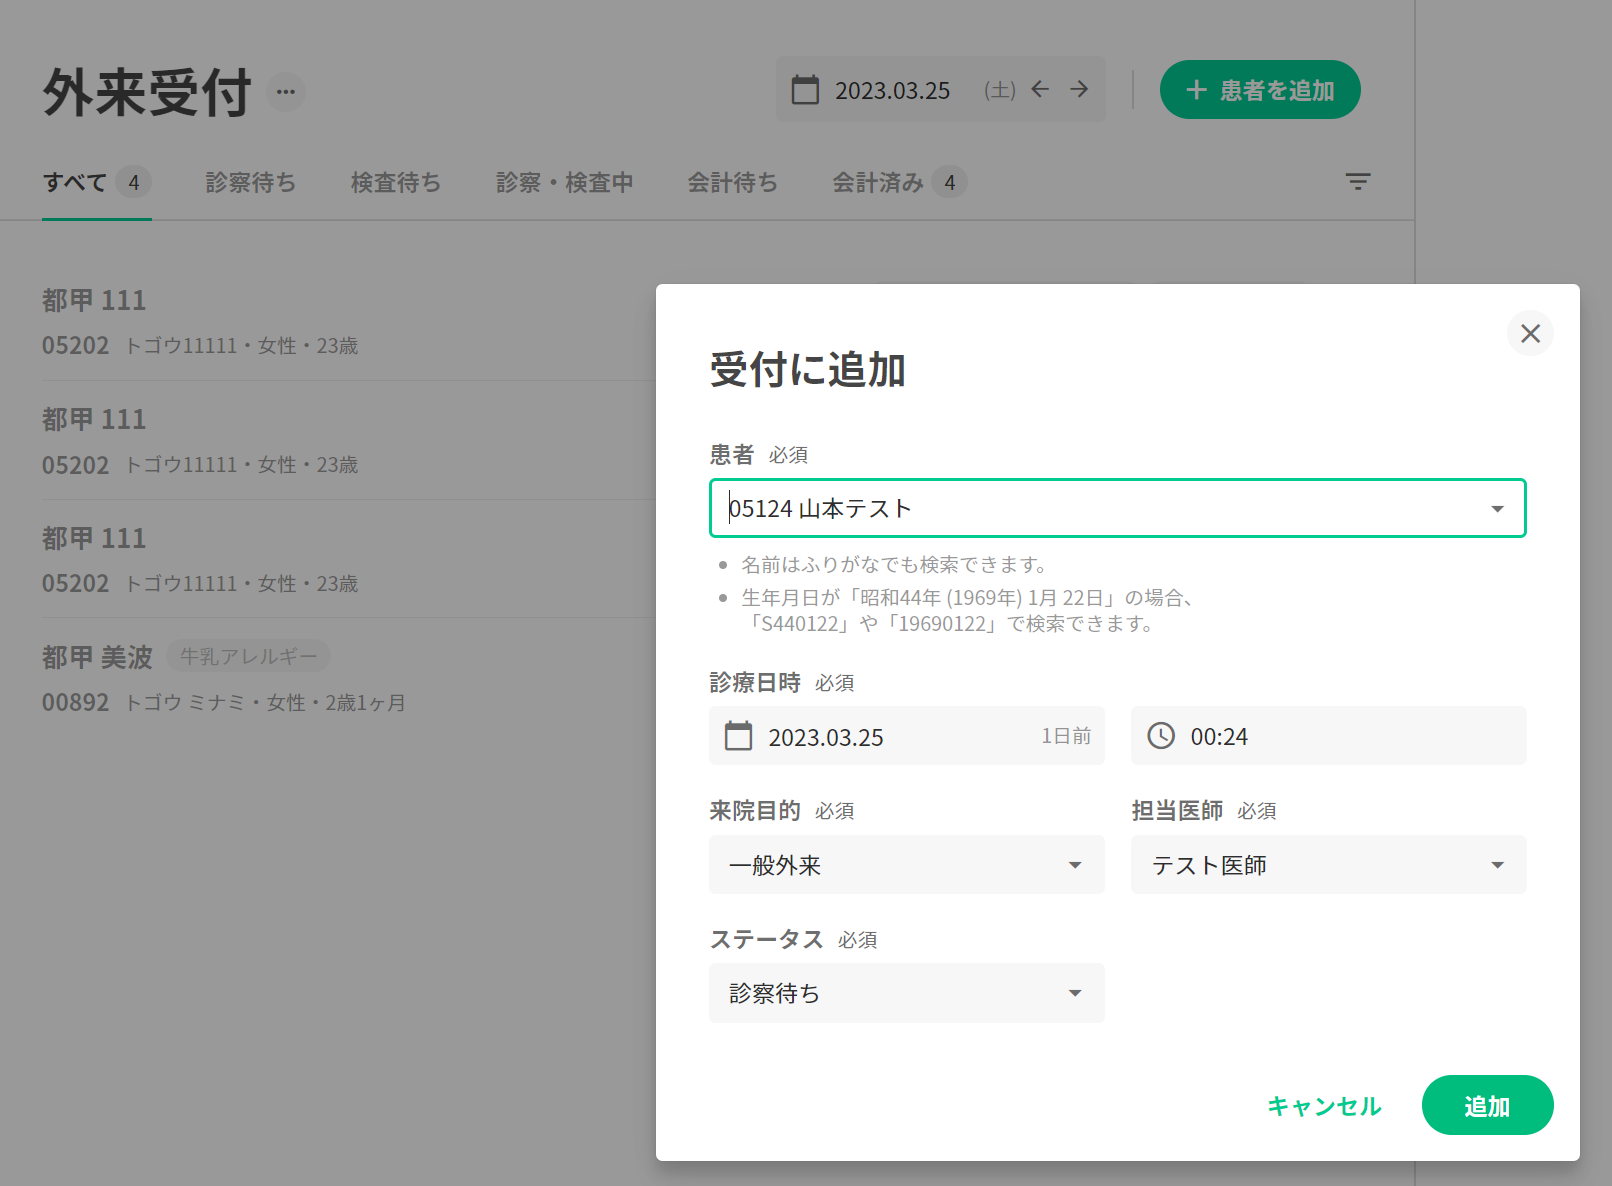This screenshot has height=1186, width=1612.
Task: Select the 検査待ち tab
Action: click(395, 183)
